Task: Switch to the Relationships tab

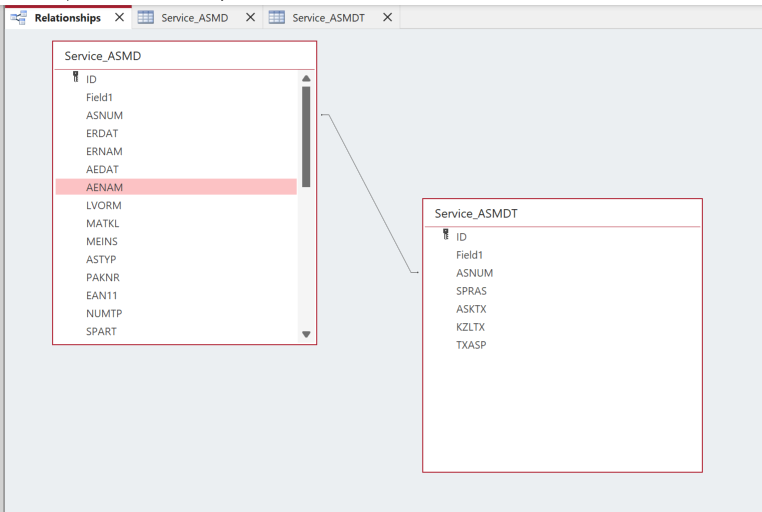Action: (x=67, y=18)
